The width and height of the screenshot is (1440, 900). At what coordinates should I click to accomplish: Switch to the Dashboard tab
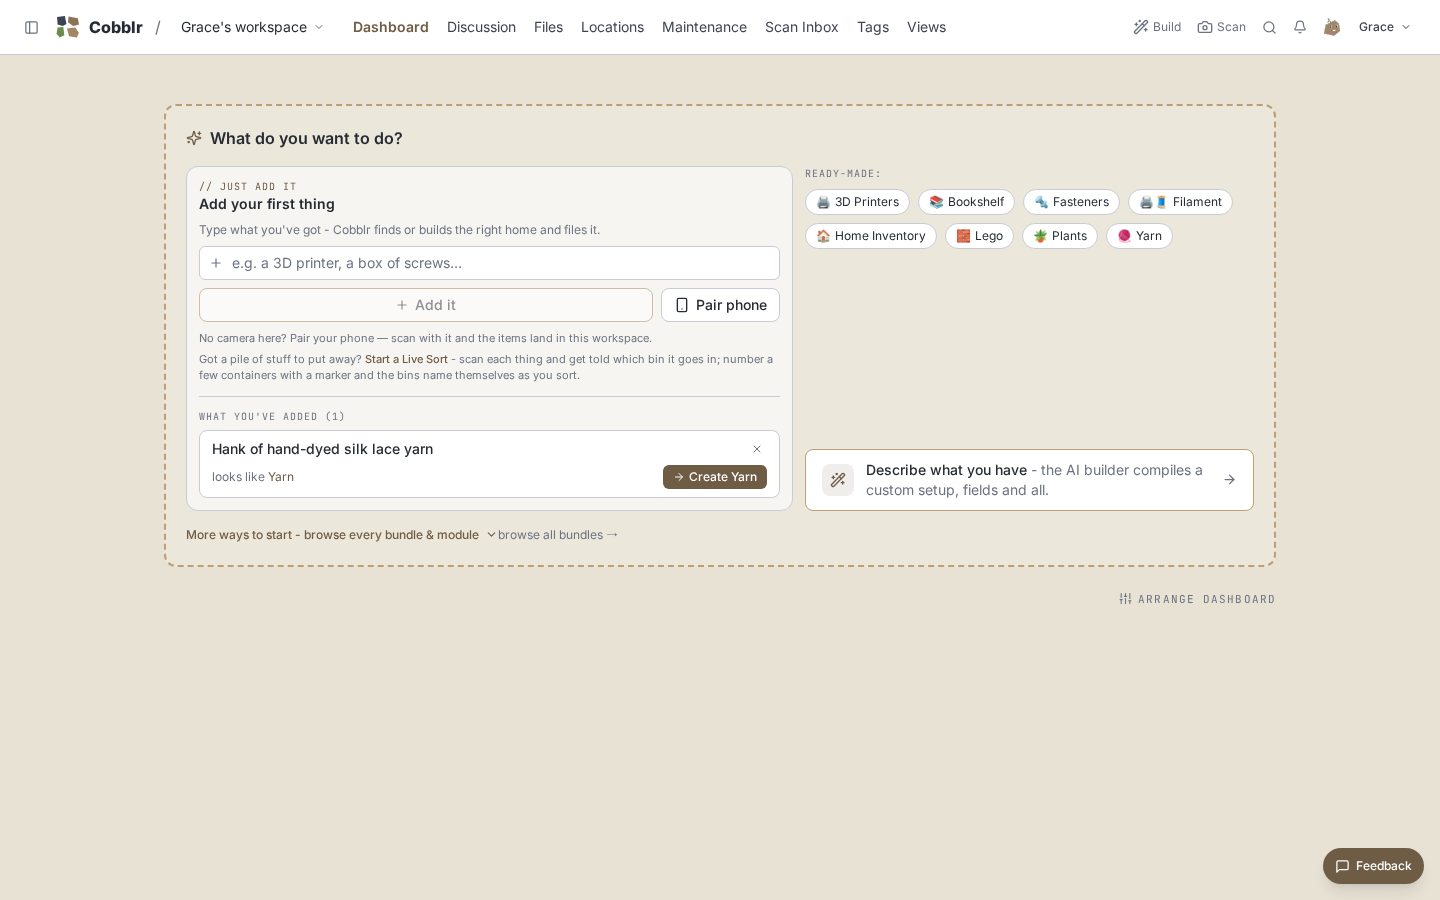tap(391, 27)
